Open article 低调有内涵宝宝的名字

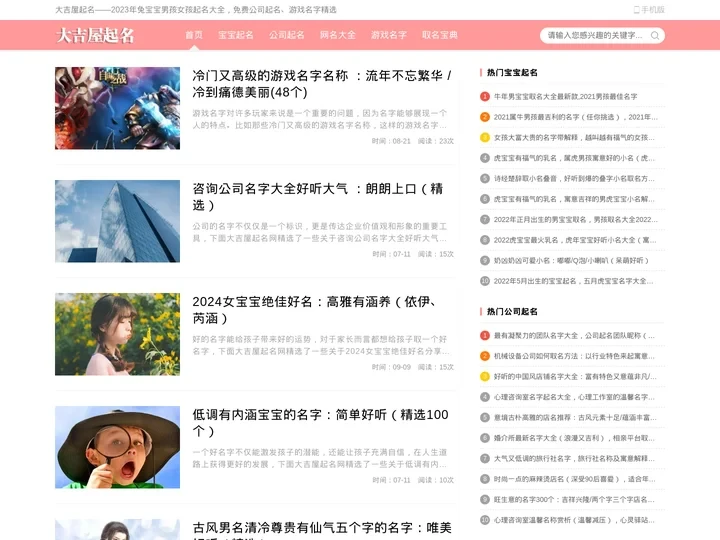(x=321, y=422)
